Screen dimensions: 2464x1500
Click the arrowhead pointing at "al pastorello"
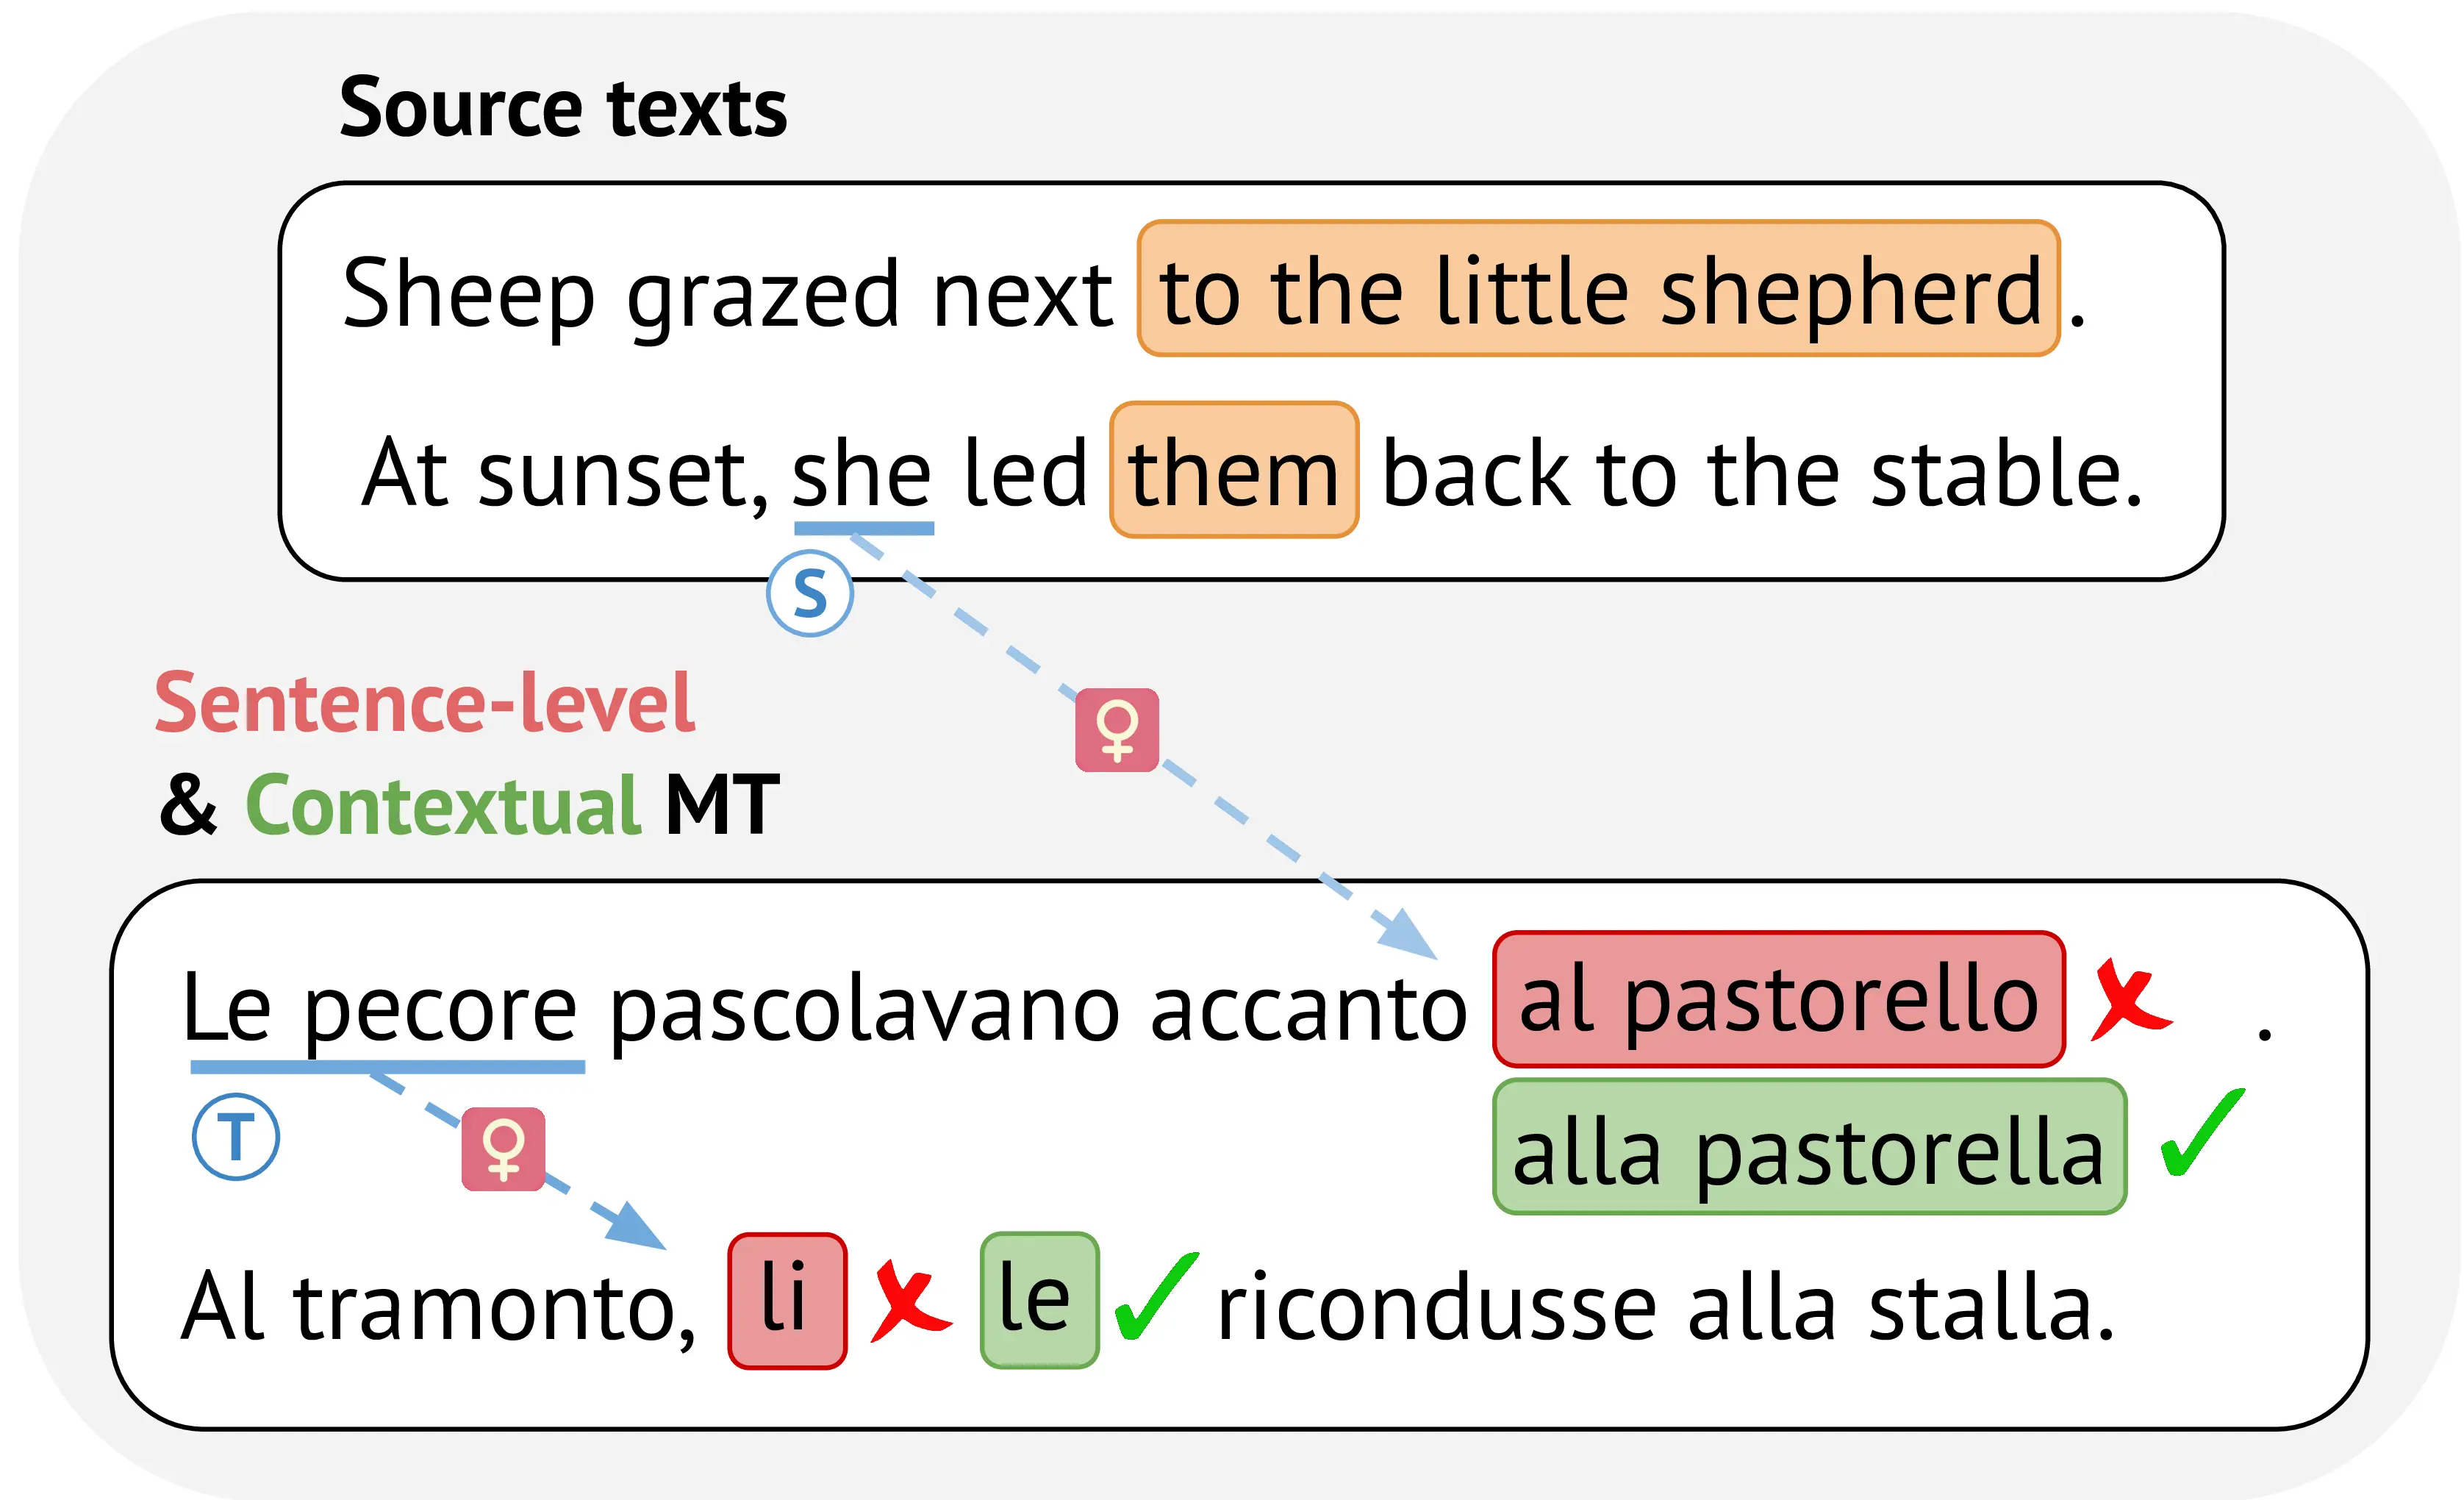click(1410, 935)
